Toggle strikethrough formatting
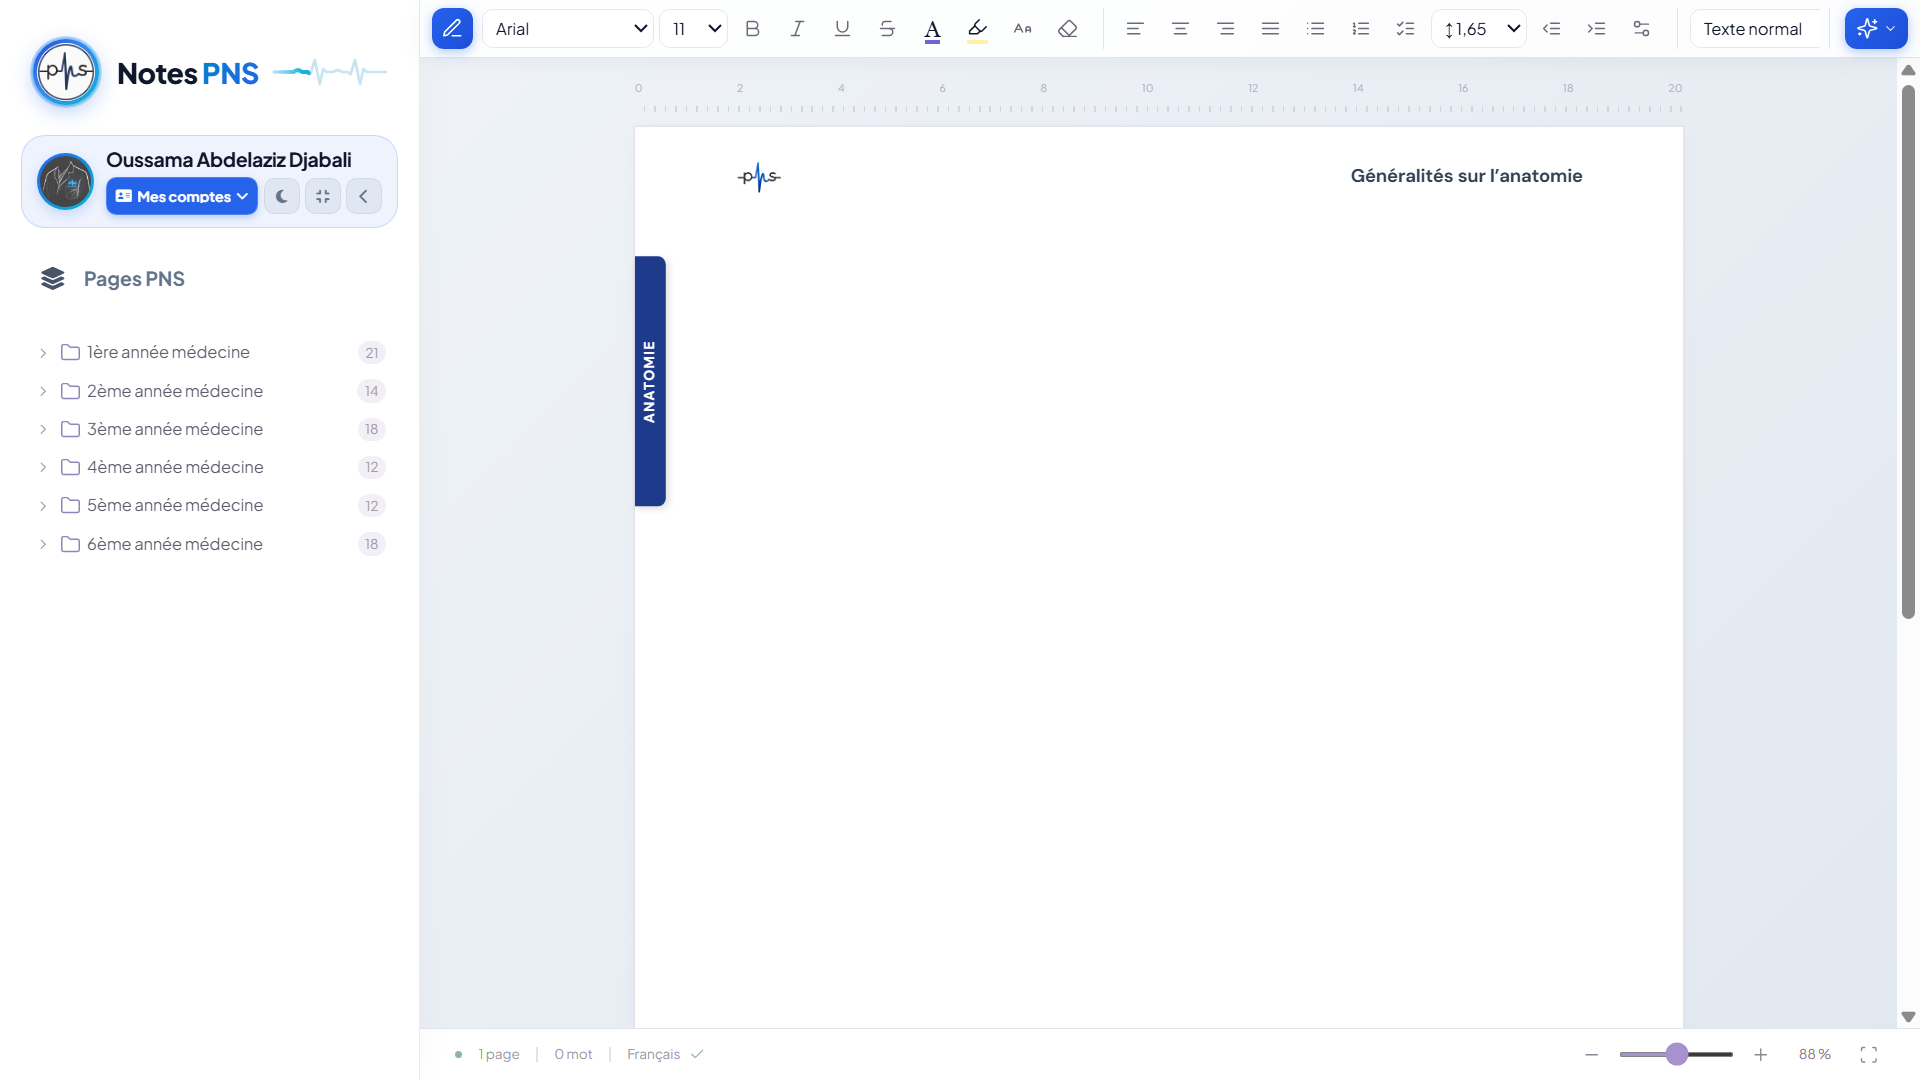The width and height of the screenshot is (1920, 1080). (x=887, y=29)
